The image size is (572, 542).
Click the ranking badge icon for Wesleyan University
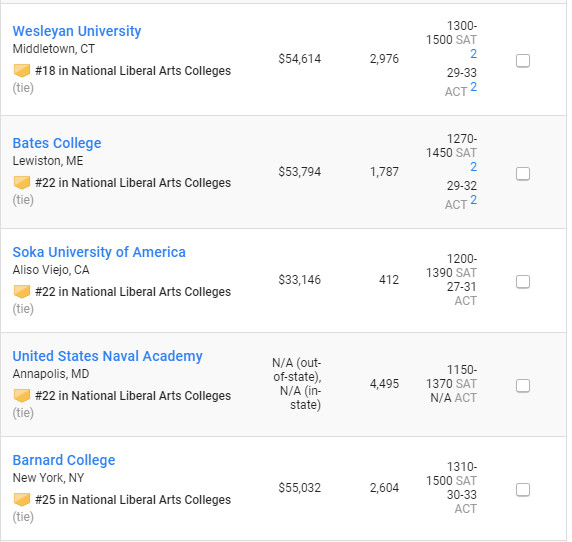[22, 70]
